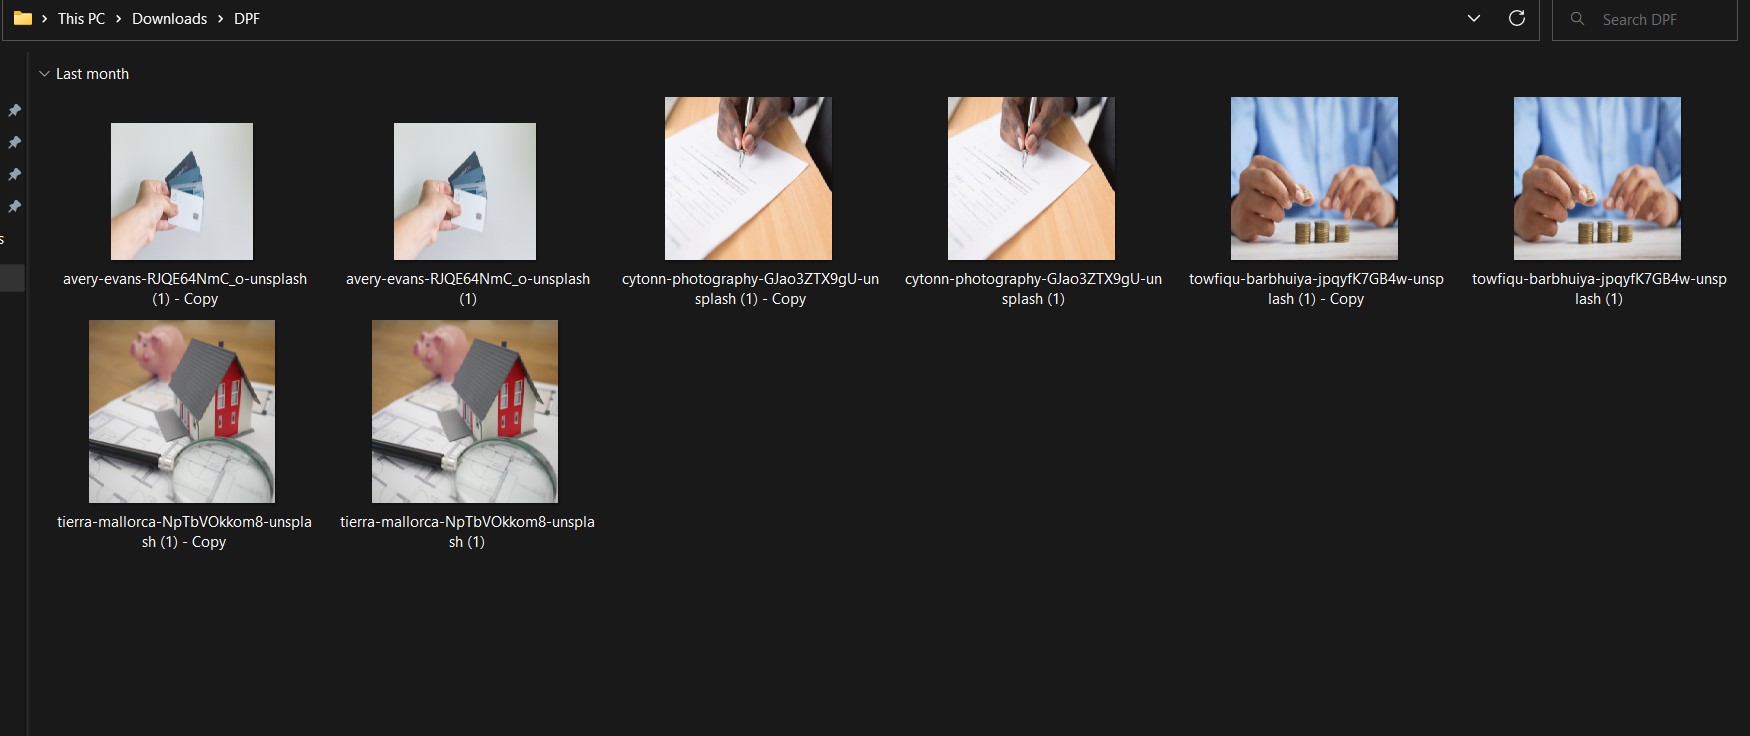Click the towfiqu-barbhuiya unsplash (1) file name label
Image resolution: width=1750 pixels, height=736 pixels.
point(1598,289)
